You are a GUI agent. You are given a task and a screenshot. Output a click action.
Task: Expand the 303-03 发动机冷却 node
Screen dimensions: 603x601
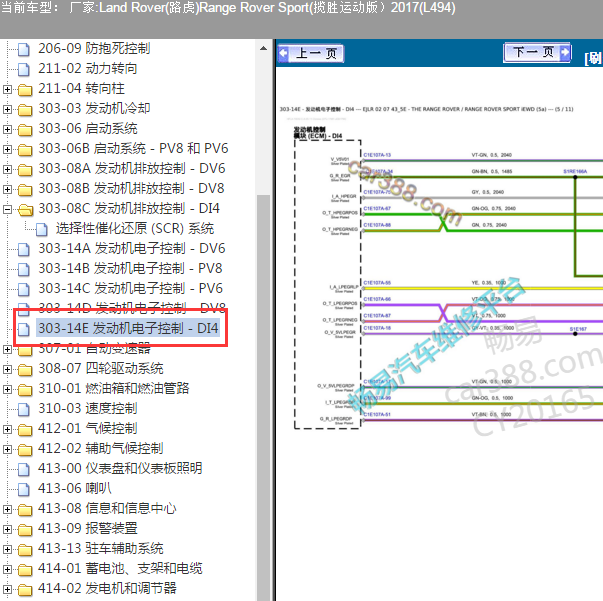coord(7,109)
